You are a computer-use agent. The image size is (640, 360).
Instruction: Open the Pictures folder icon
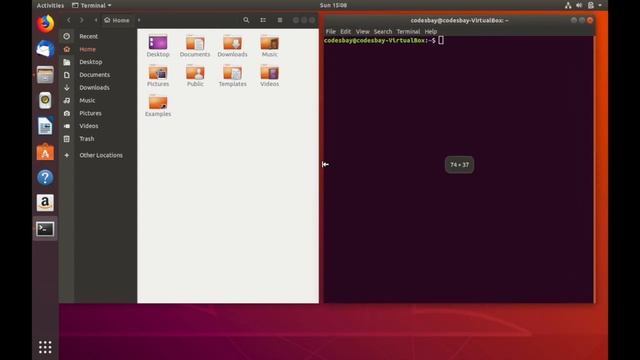[158, 76]
